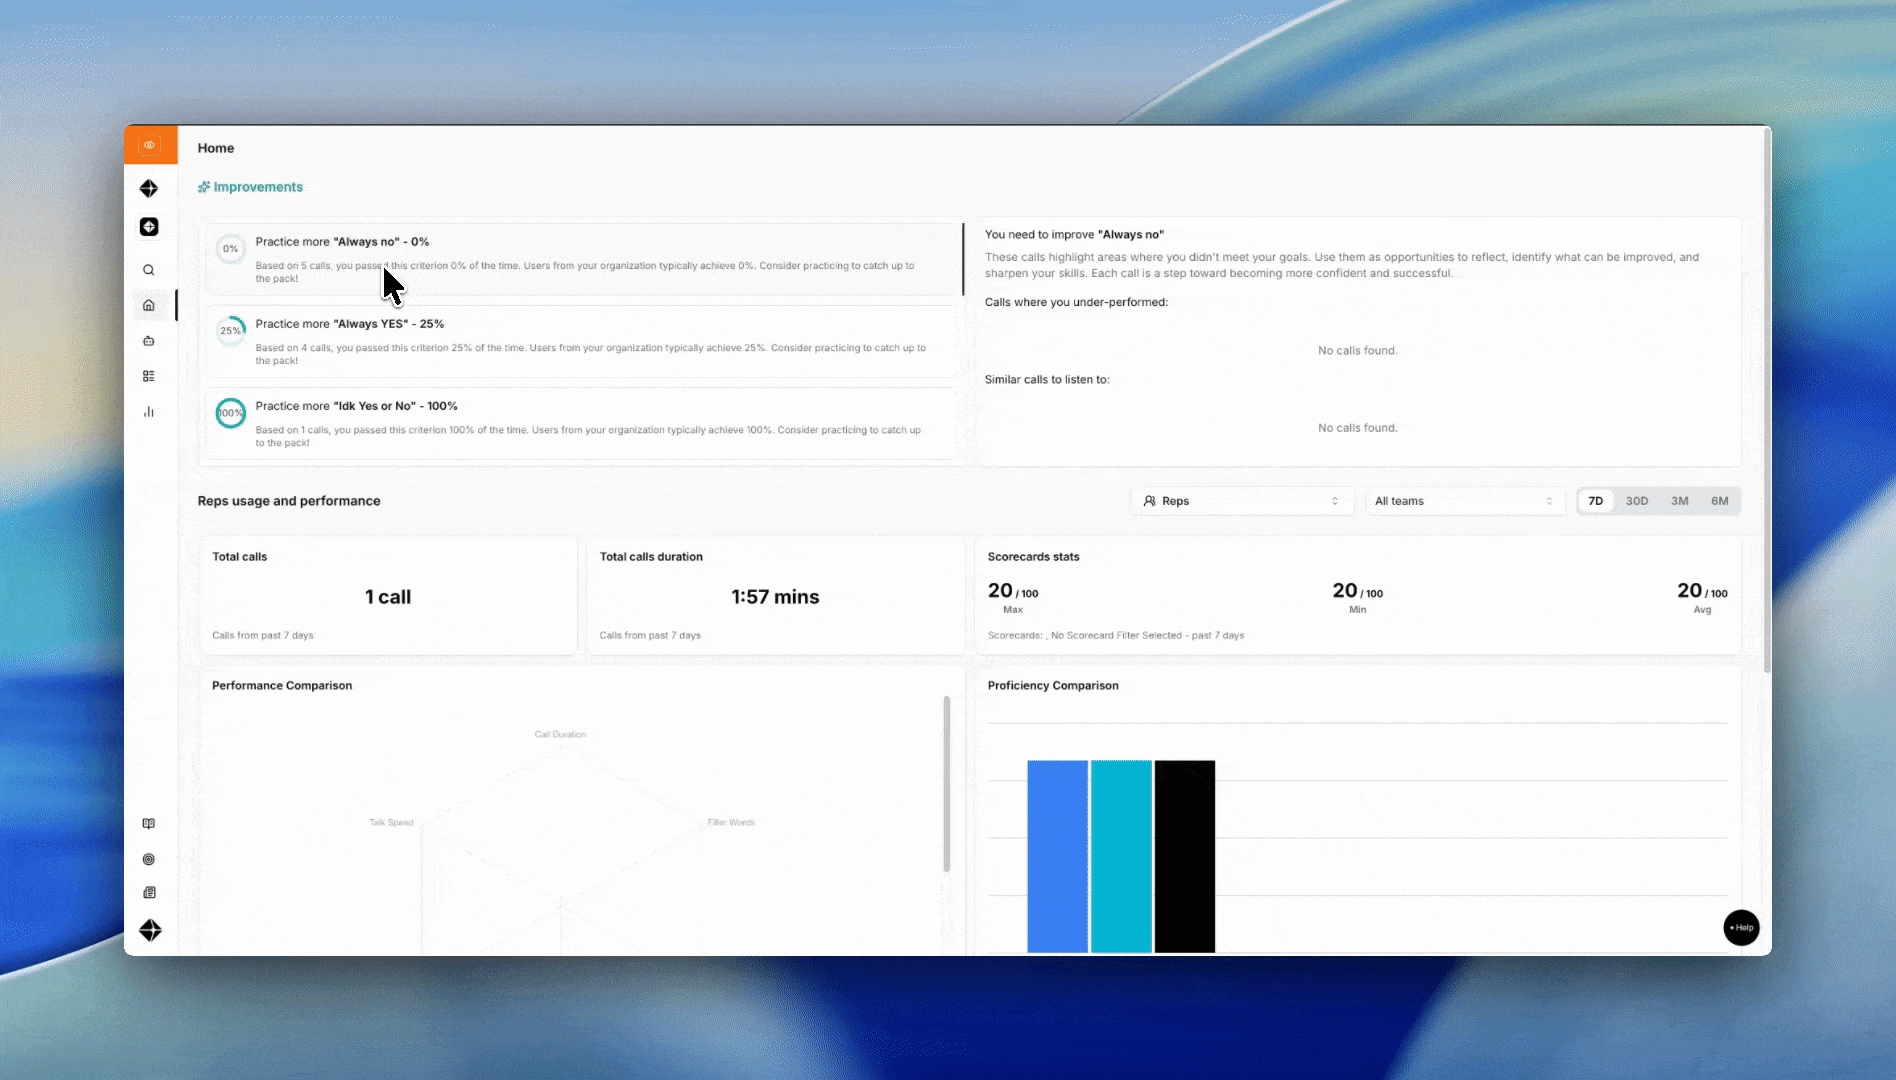1896x1080 pixels.
Task: Open the newspaper icon in the sidebar
Action: [x=149, y=893]
